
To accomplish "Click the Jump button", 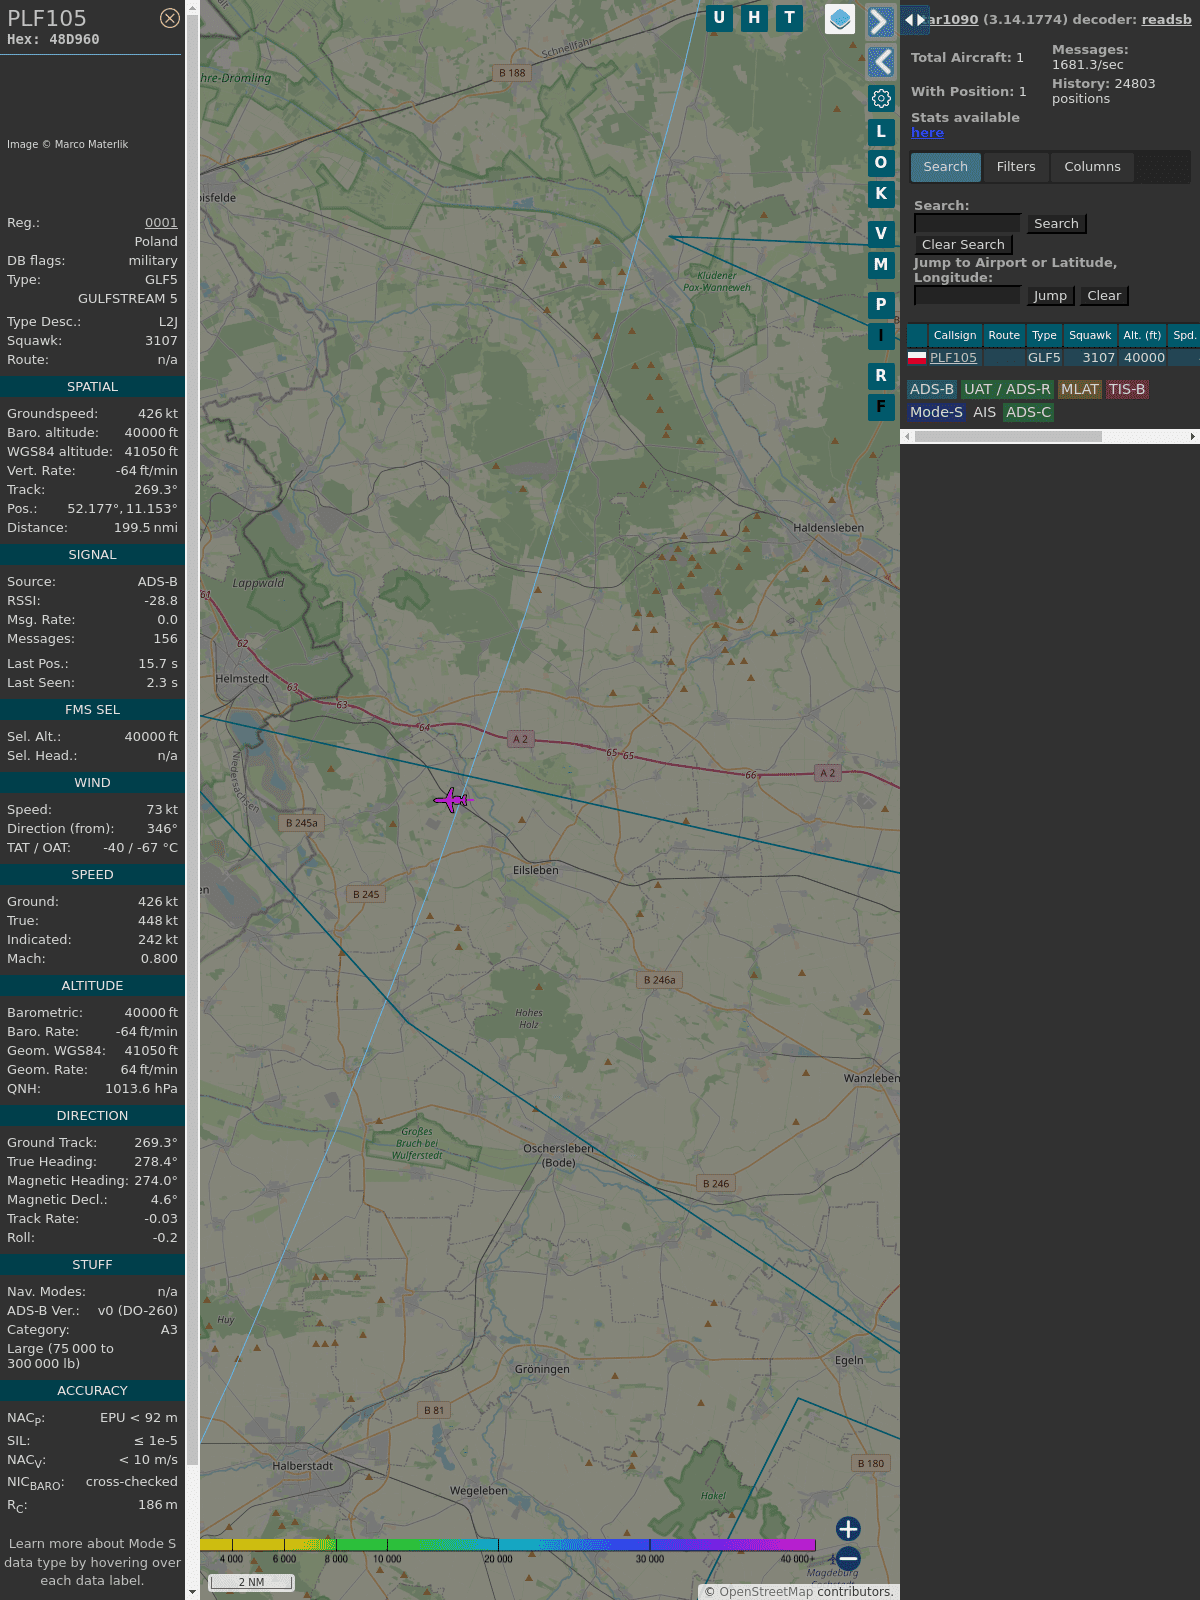I will [x=1050, y=296].
